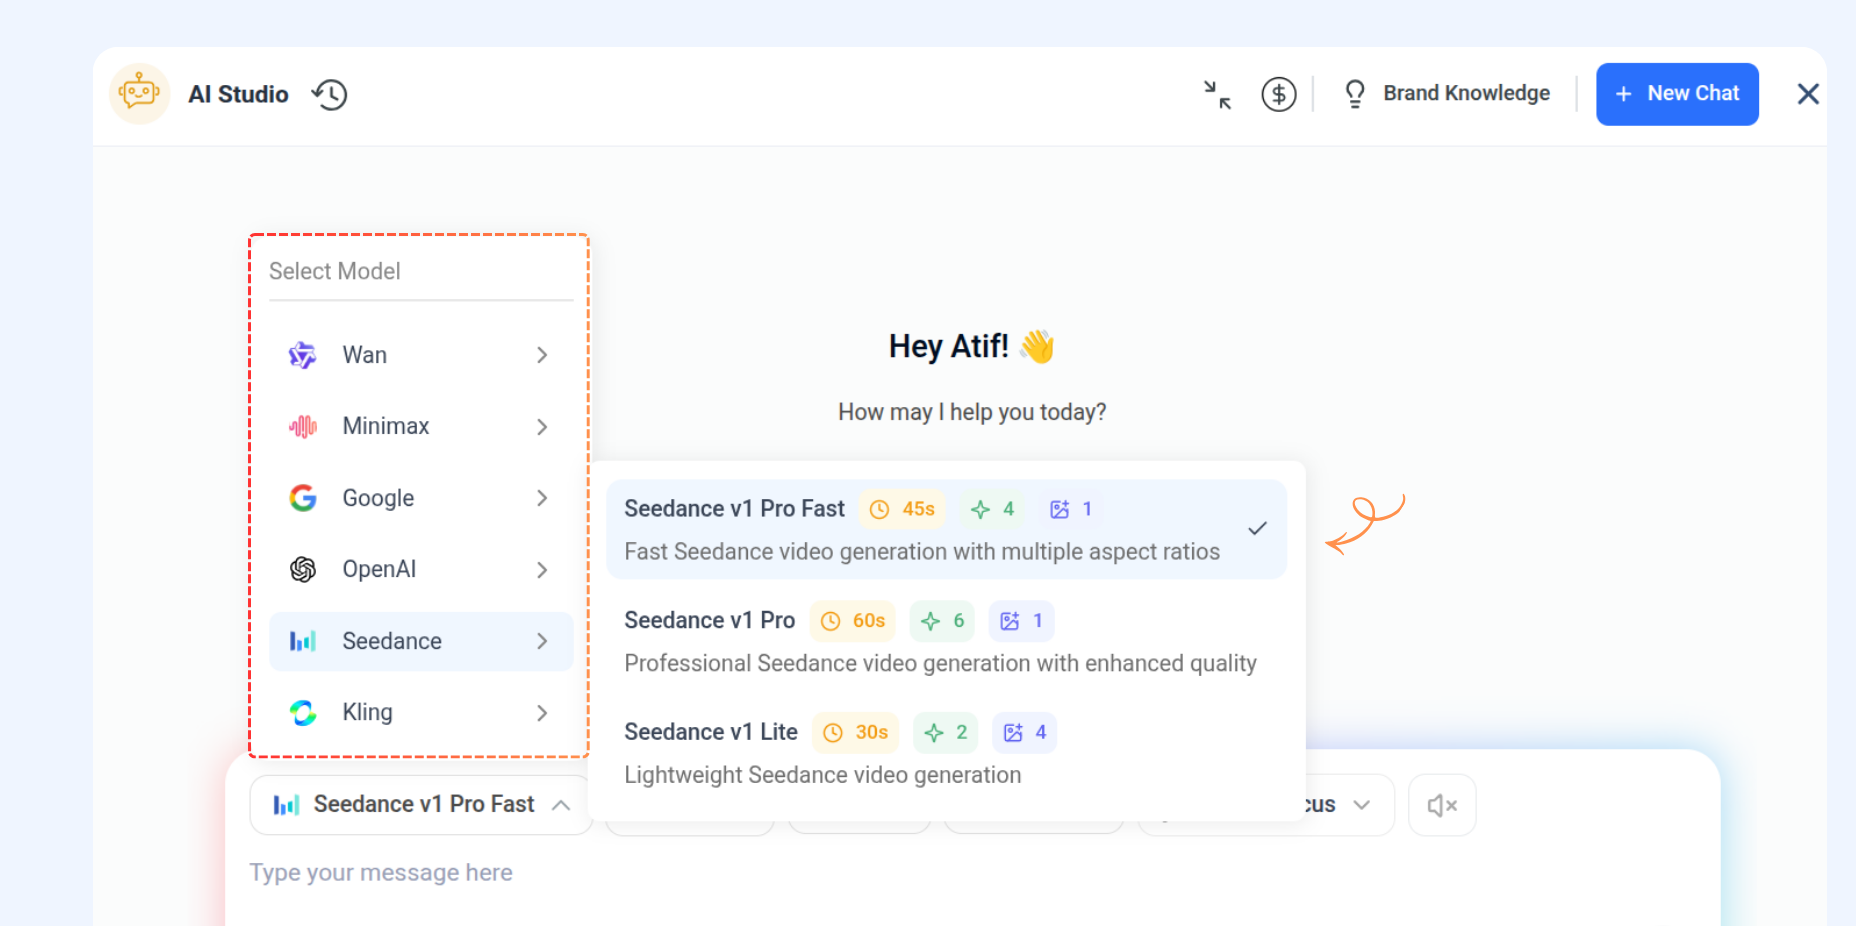The width and height of the screenshot is (1856, 926).
Task: Click the Brand Knowledge lightbulb icon
Action: (x=1355, y=94)
